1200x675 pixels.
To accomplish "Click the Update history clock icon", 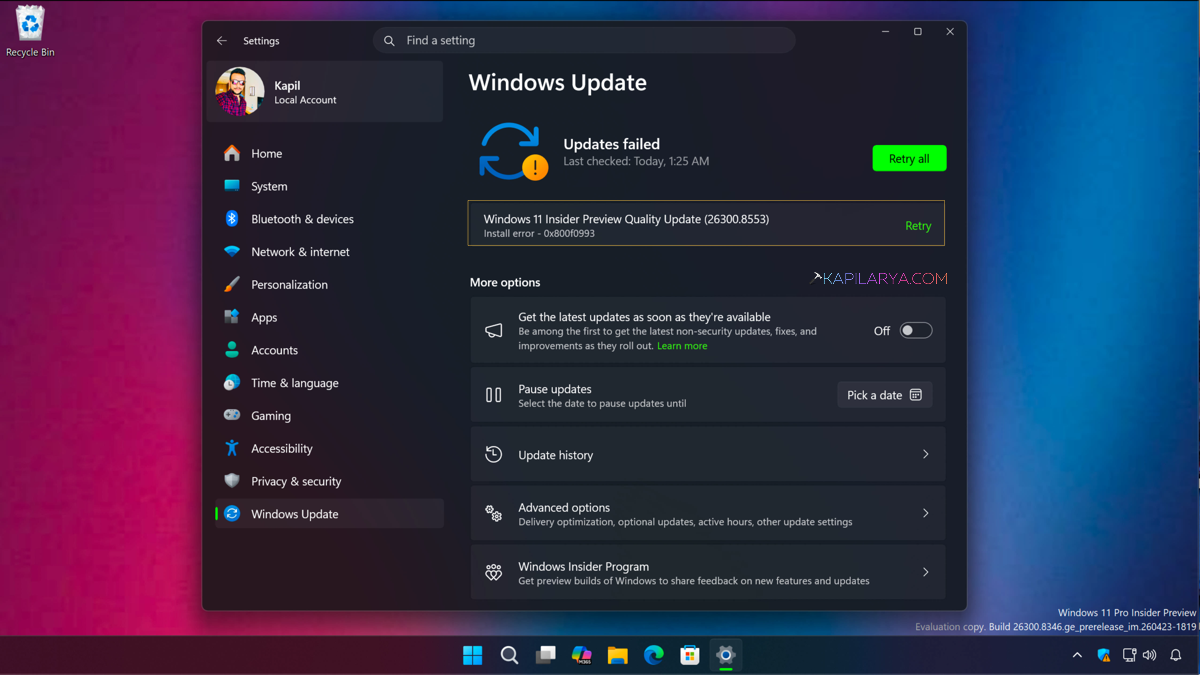I will tap(494, 454).
